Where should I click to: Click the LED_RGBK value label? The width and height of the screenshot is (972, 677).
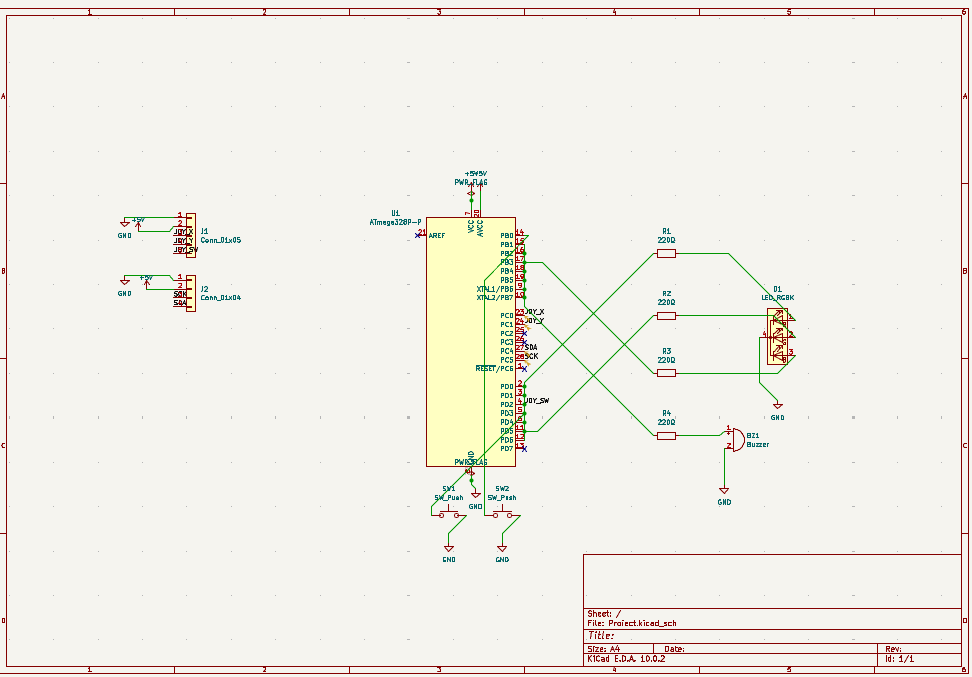(x=778, y=298)
